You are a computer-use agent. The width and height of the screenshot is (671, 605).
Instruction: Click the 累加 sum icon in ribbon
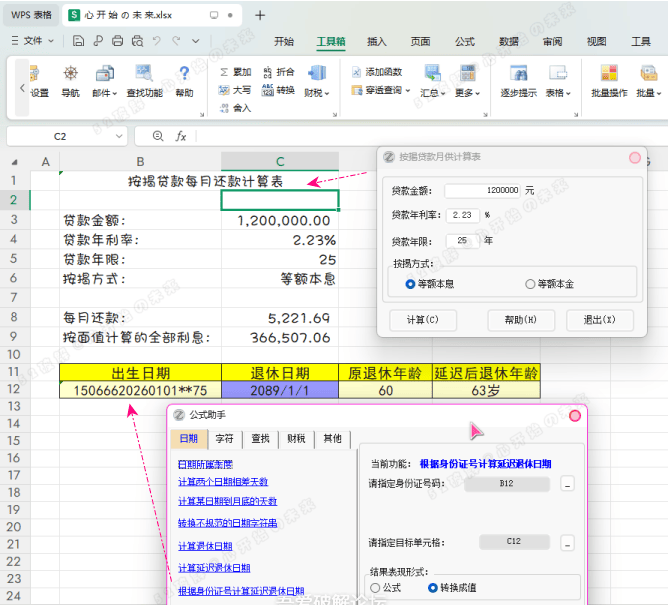pos(236,72)
